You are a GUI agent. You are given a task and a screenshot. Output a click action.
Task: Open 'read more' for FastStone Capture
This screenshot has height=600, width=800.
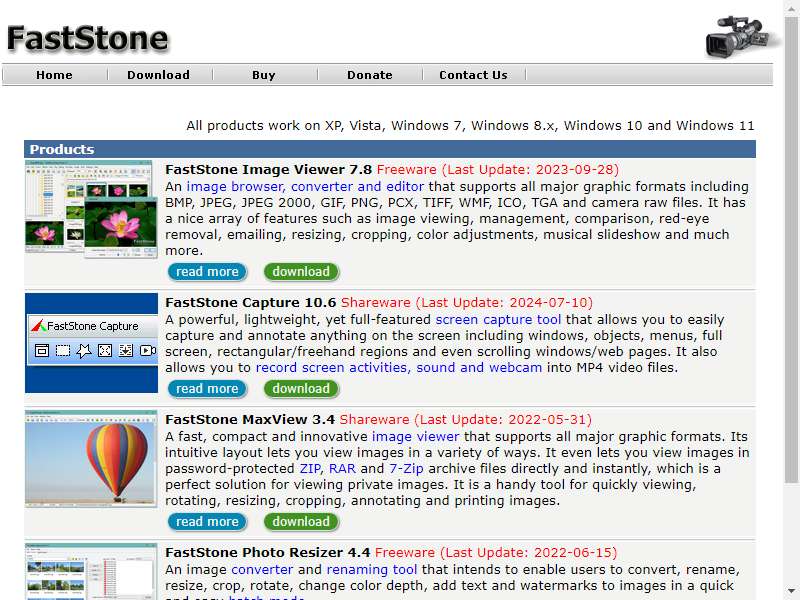click(x=207, y=389)
